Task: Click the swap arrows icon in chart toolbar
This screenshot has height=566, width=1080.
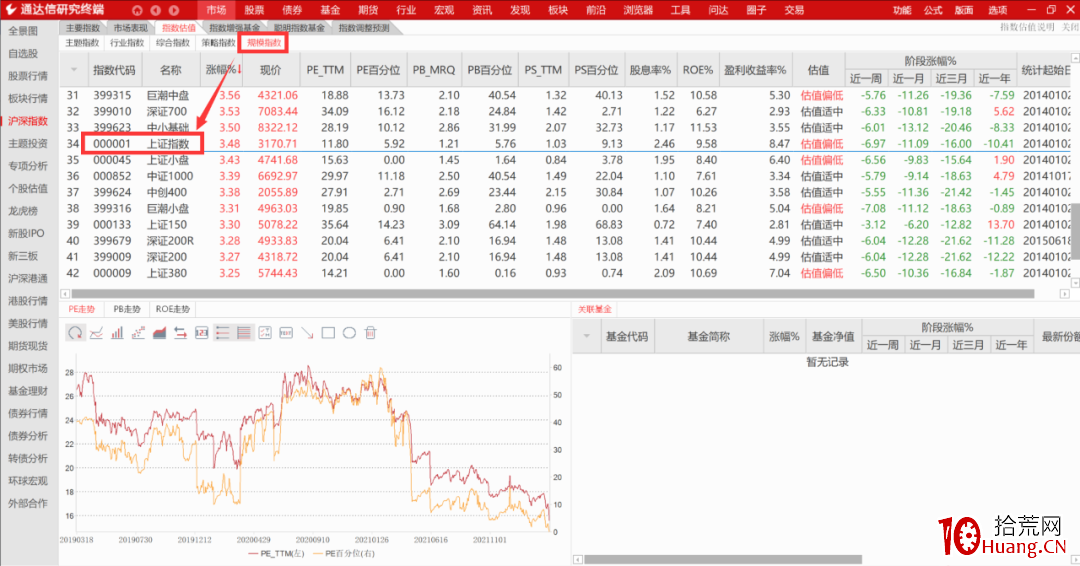Action: pos(180,333)
